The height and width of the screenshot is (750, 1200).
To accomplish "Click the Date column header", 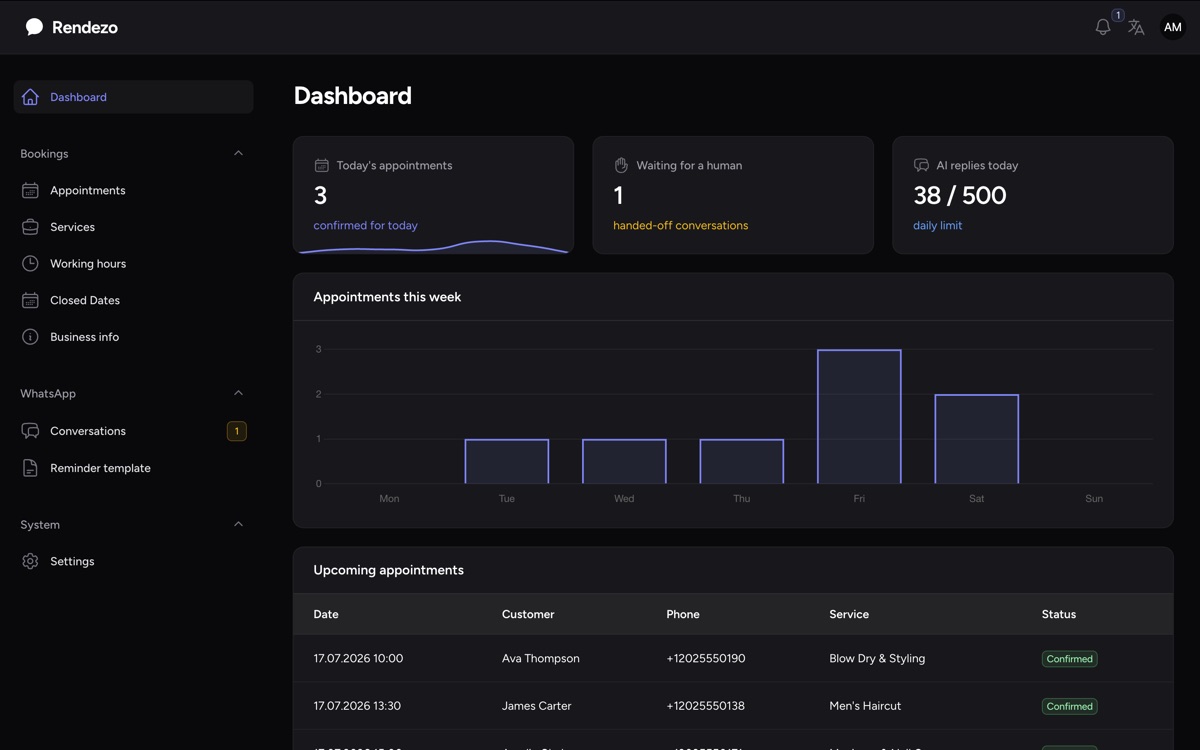I will (x=326, y=614).
